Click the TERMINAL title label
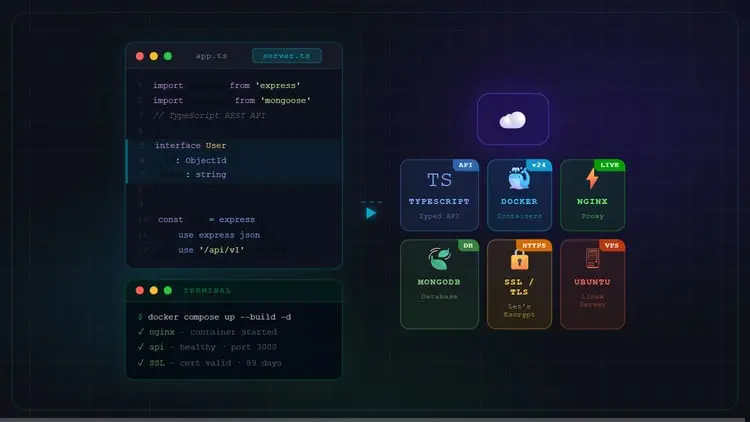Image resolution: width=750 pixels, height=422 pixels. click(207, 290)
